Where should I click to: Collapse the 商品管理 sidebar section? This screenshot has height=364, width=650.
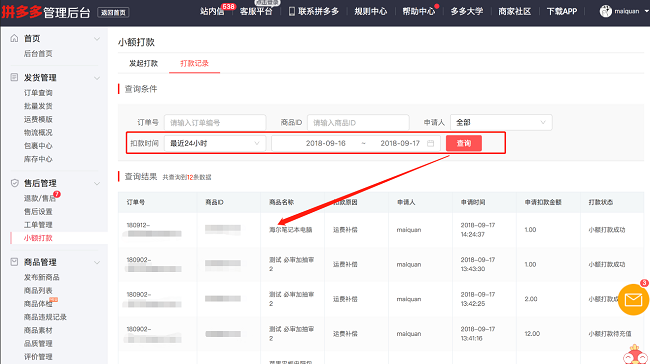[97, 262]
